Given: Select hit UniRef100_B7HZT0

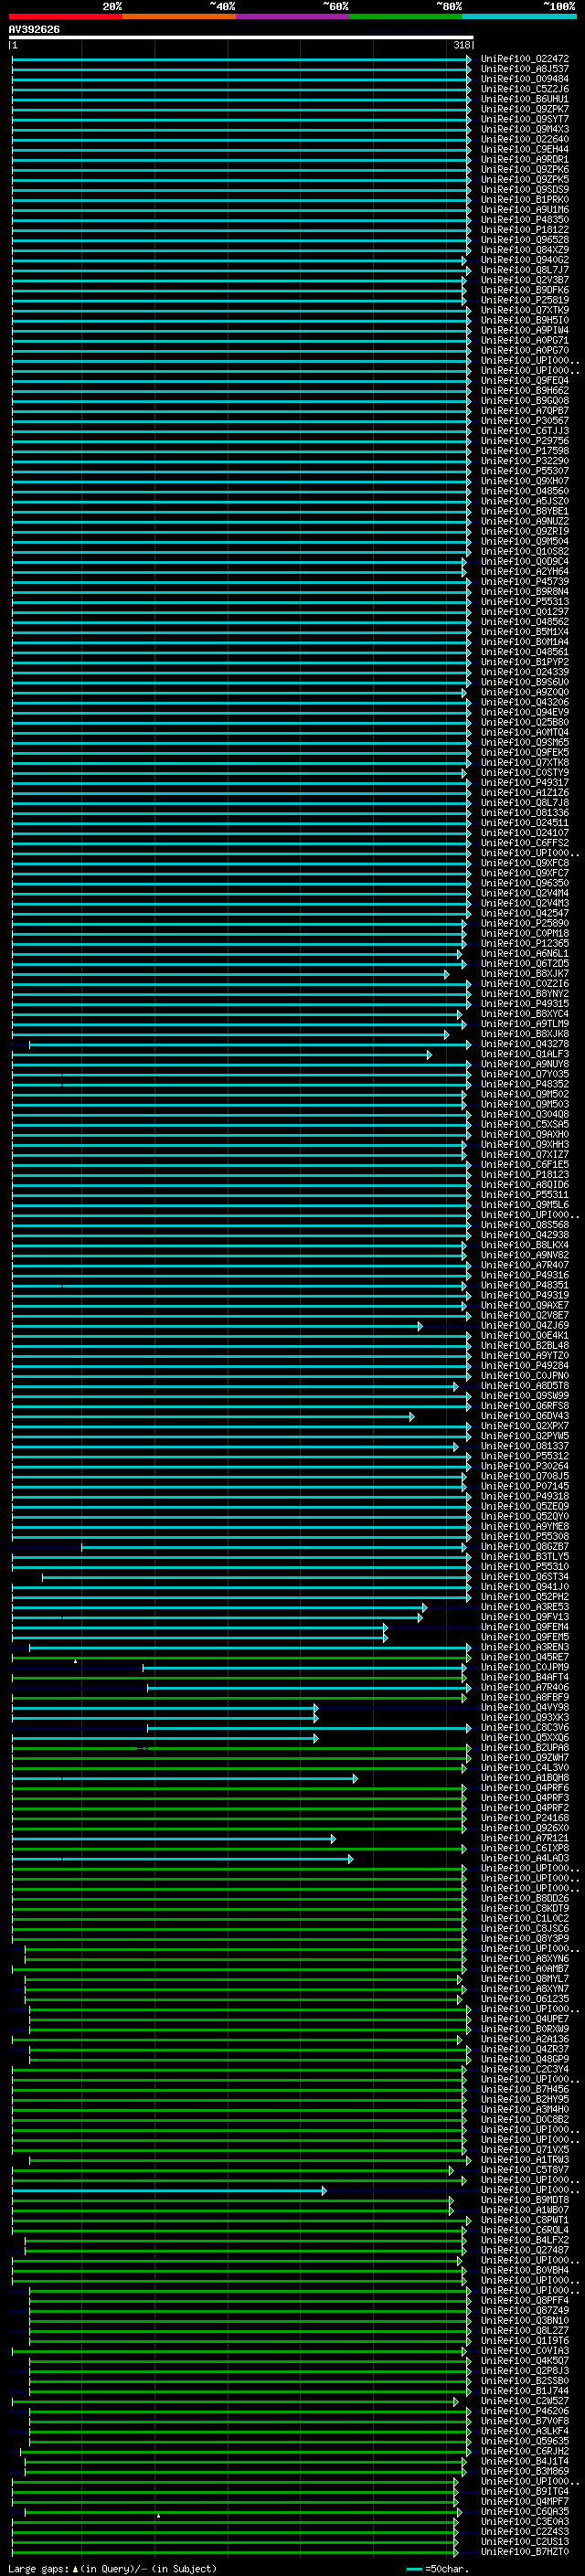Looking at the screenshot, I should (524, 2553).
